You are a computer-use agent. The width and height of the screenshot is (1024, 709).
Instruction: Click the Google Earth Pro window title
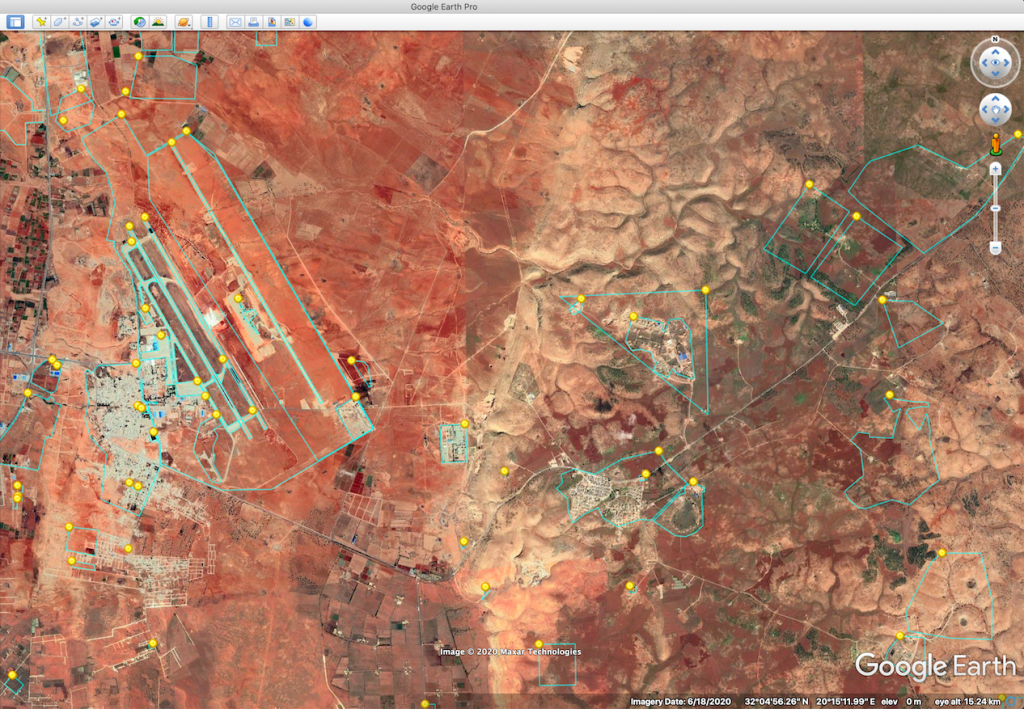point(443,7)
